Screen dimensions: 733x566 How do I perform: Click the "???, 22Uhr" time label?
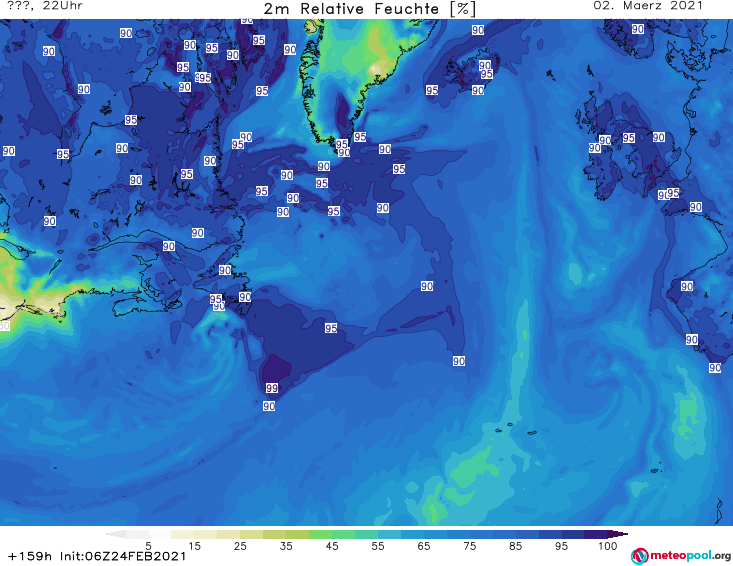click(45, 6)
